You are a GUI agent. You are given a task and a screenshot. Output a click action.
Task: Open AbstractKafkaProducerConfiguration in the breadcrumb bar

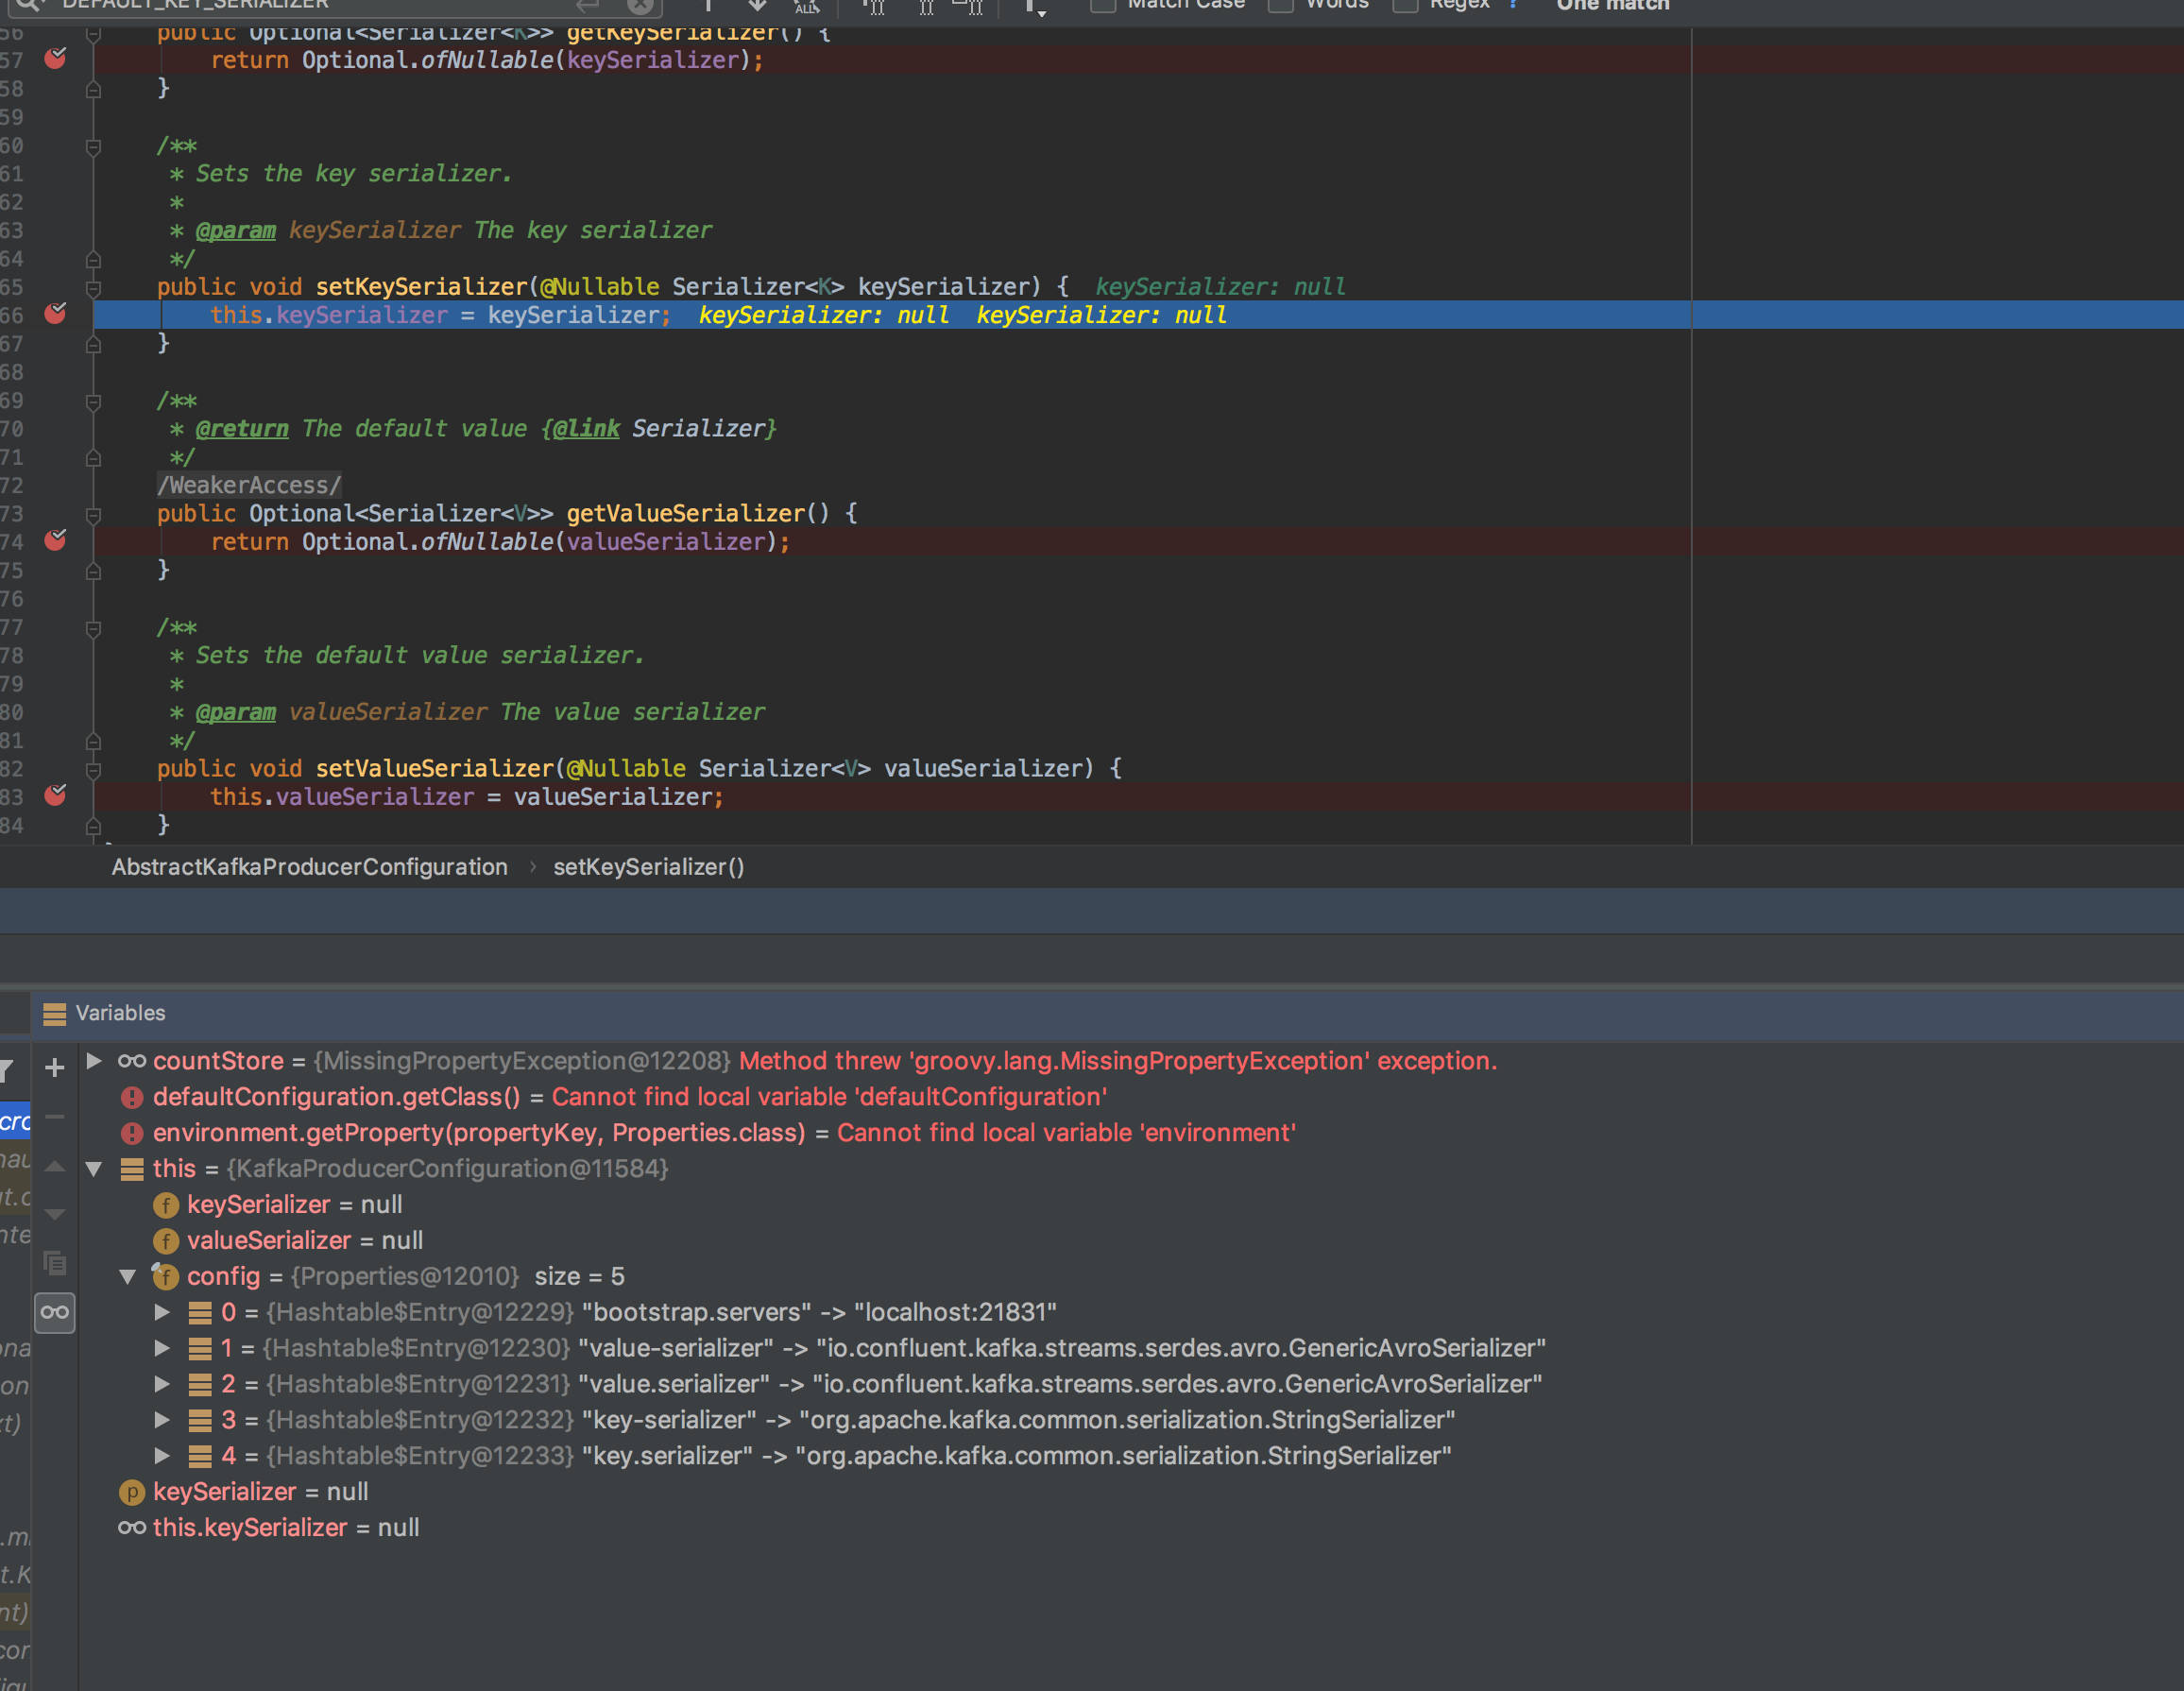[310, 866]
